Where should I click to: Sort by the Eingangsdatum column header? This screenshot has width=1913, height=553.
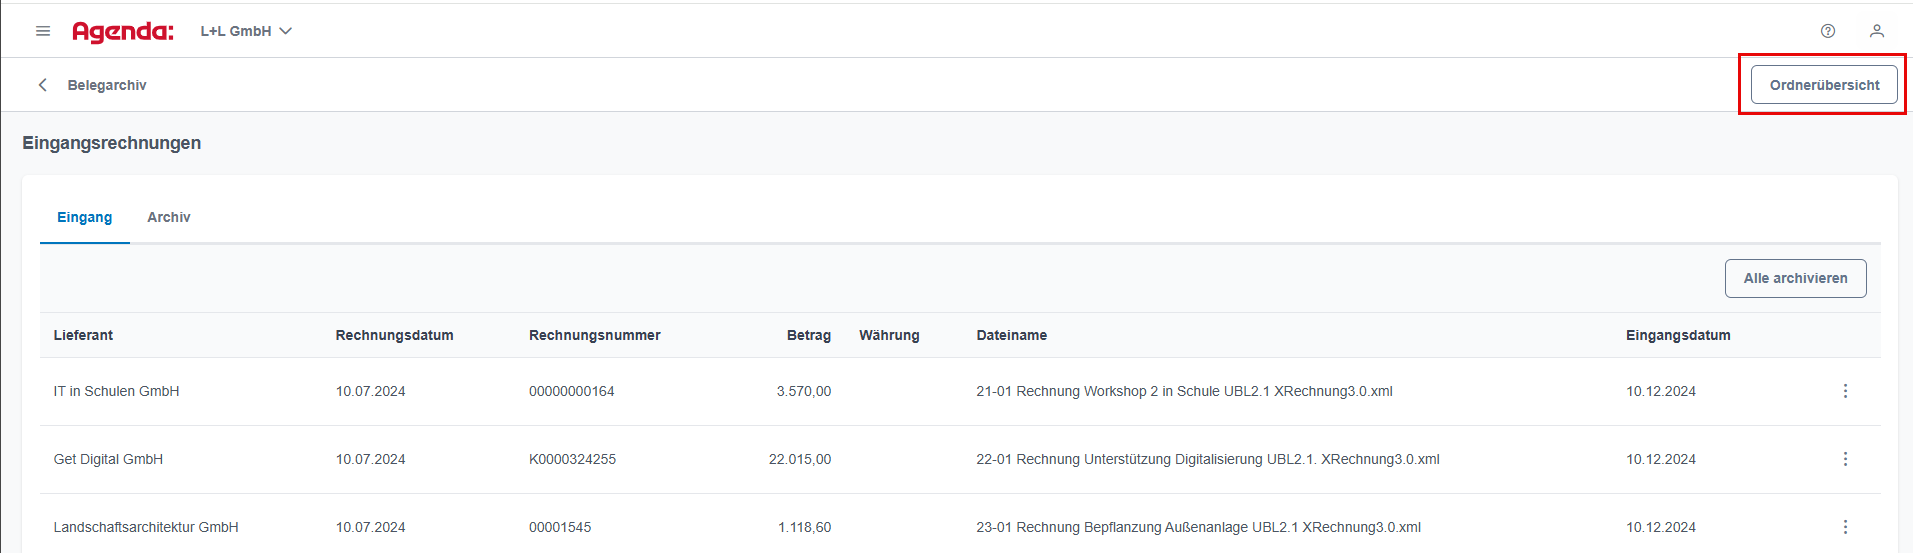(x=1678, y=335)
